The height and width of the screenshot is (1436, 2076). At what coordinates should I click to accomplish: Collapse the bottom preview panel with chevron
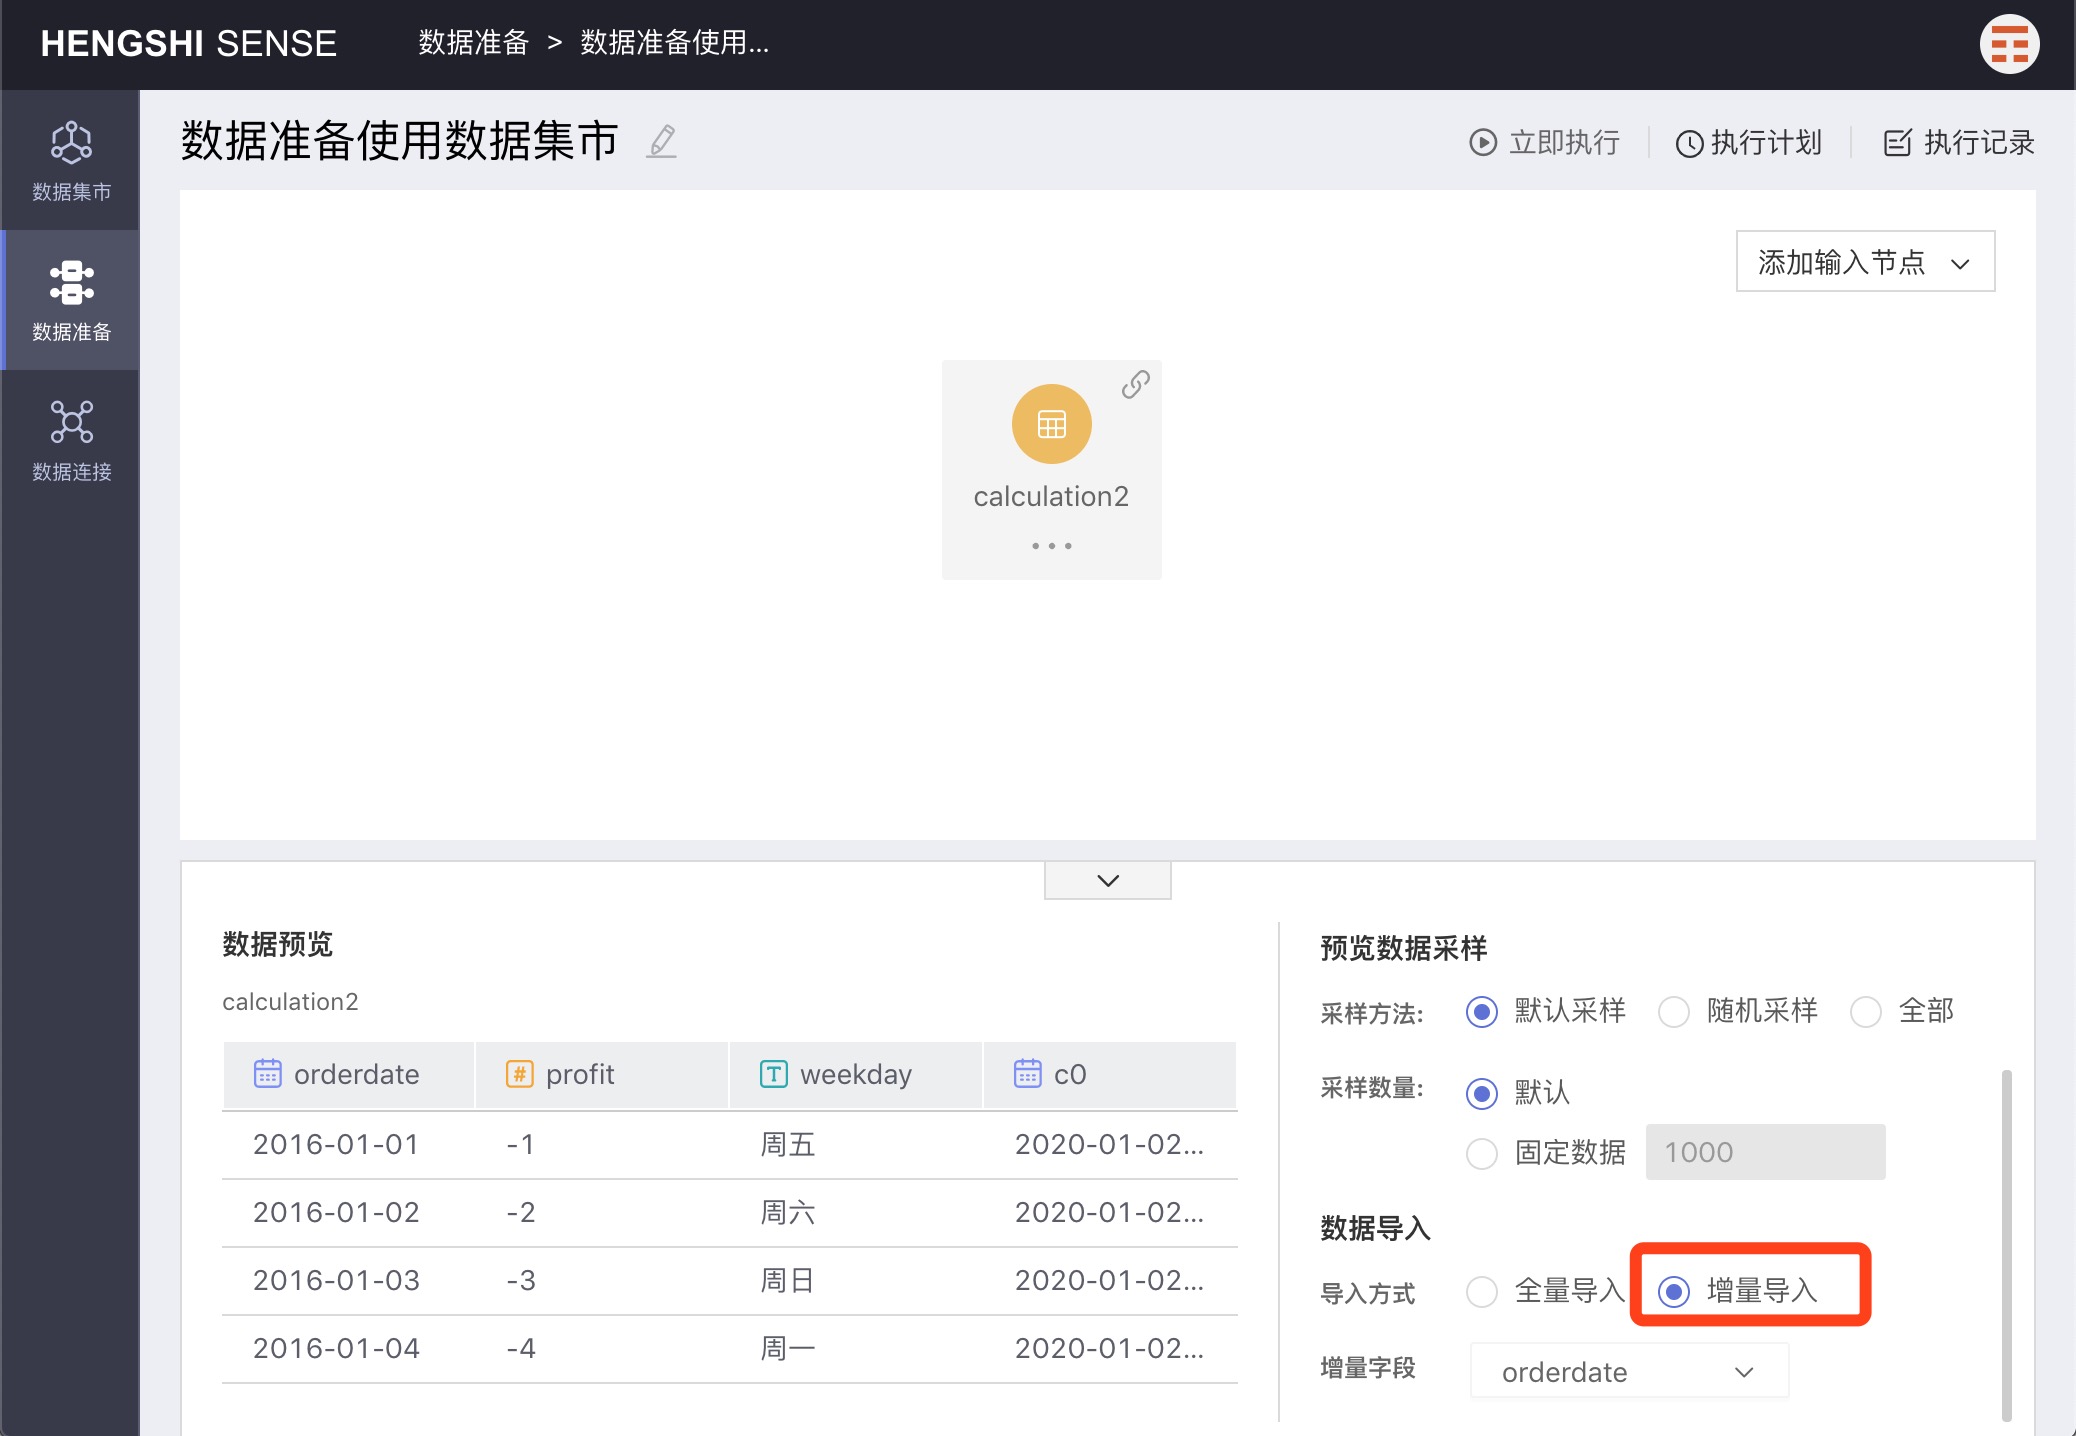tap(1108, 880)
